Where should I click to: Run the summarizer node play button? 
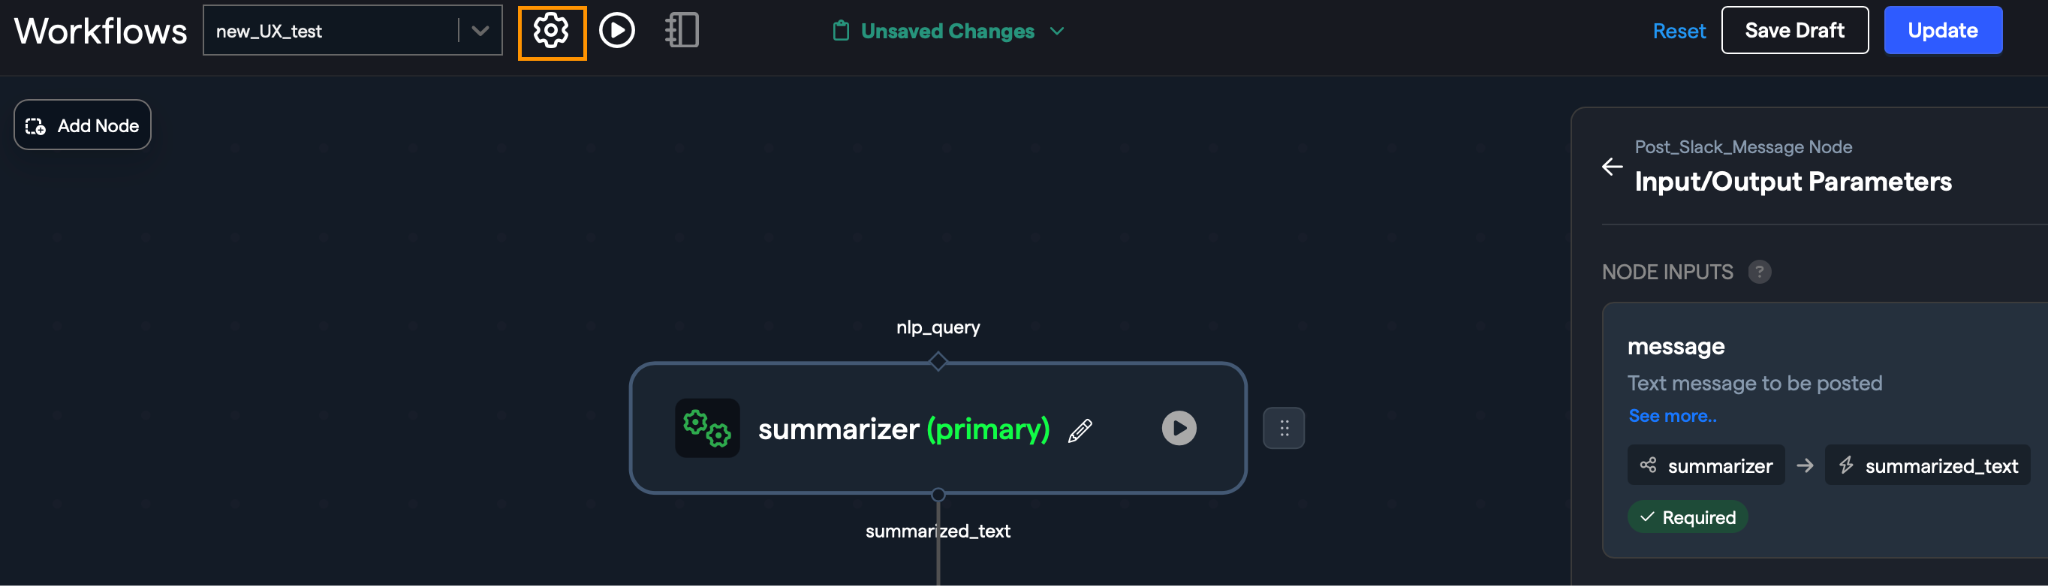click(x=1179, y=428)
